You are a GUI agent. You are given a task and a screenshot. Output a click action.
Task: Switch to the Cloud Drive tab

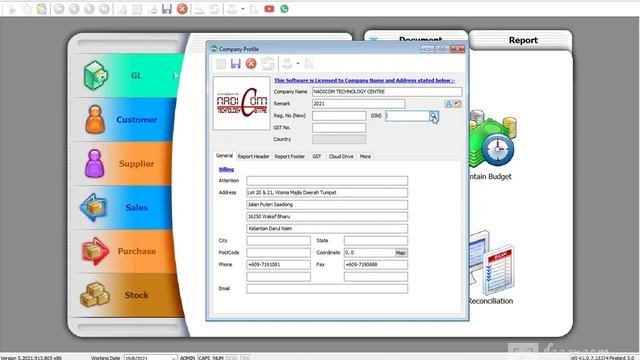(x=341, y=156)
